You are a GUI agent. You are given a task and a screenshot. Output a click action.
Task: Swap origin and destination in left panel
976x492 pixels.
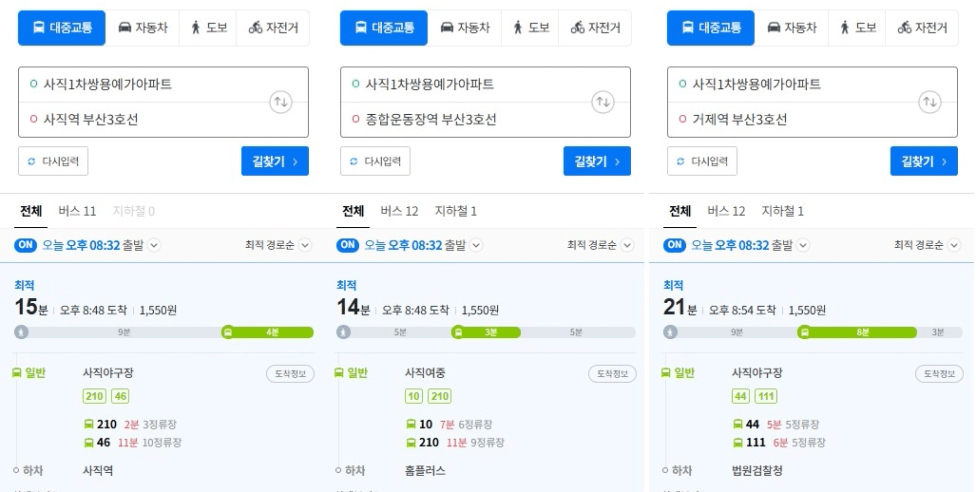281,102
